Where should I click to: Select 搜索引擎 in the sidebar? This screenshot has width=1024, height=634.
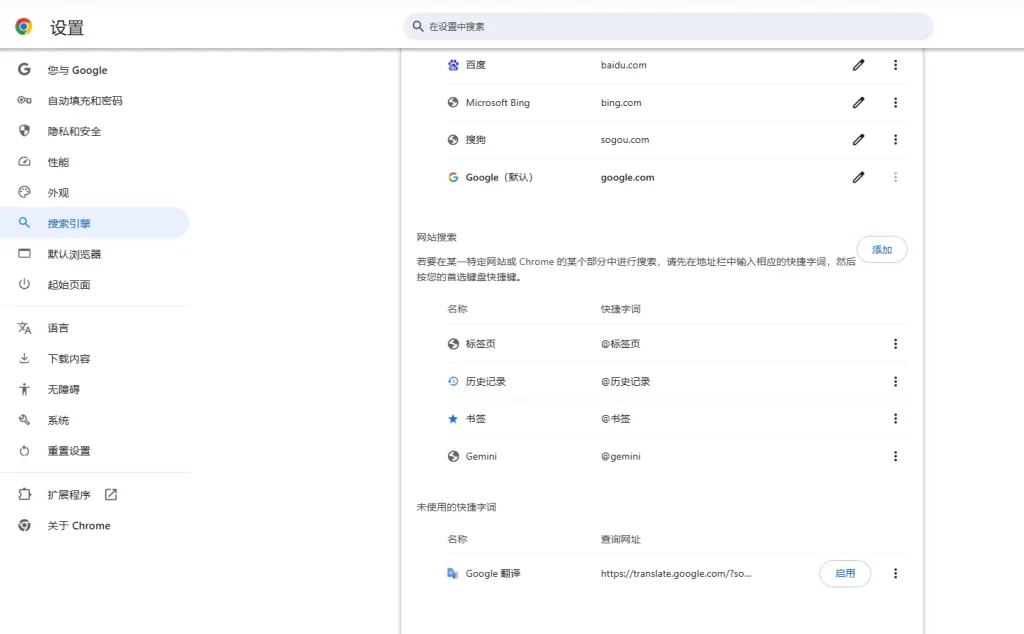point(95,223)
